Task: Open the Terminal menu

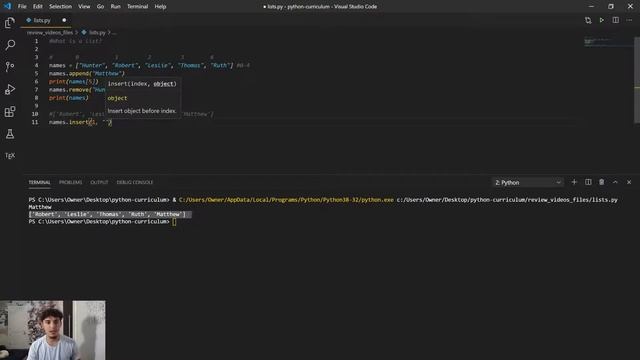Action: 138,7
